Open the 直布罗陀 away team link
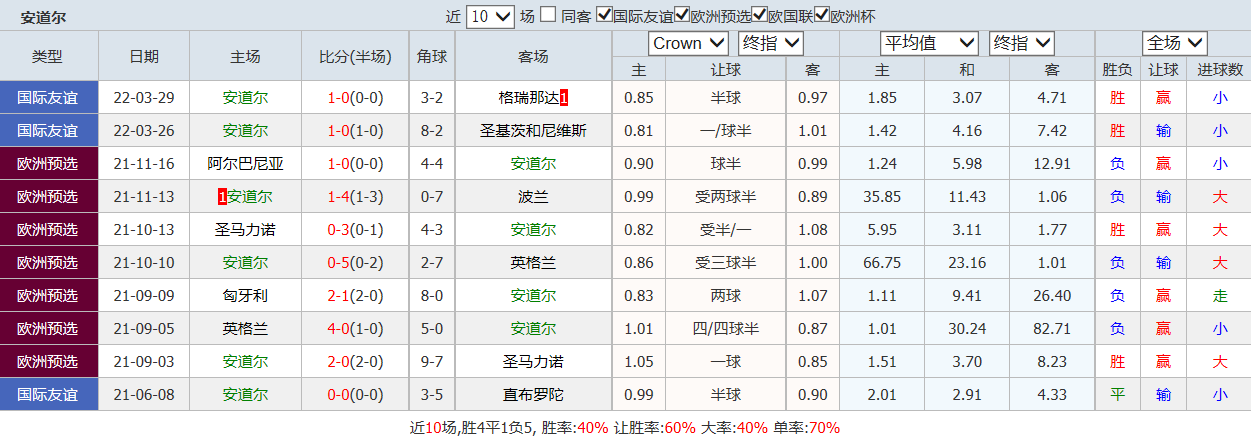Image resolution: width=1251 pixels, height=443 pixels. pyautogui.click(x=533, y=395)
